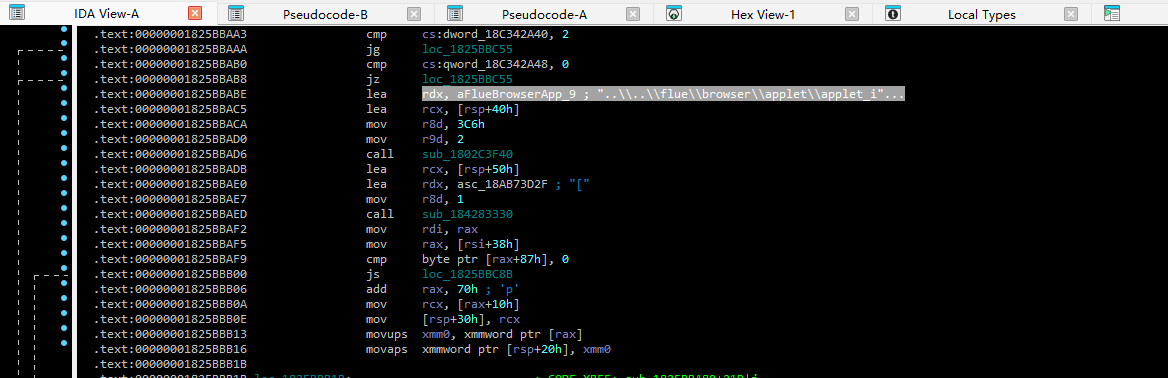This screenshot has height=378, width=1168.
Task: Click address .text:00000001825BBAED
Action: pos(170,214)
